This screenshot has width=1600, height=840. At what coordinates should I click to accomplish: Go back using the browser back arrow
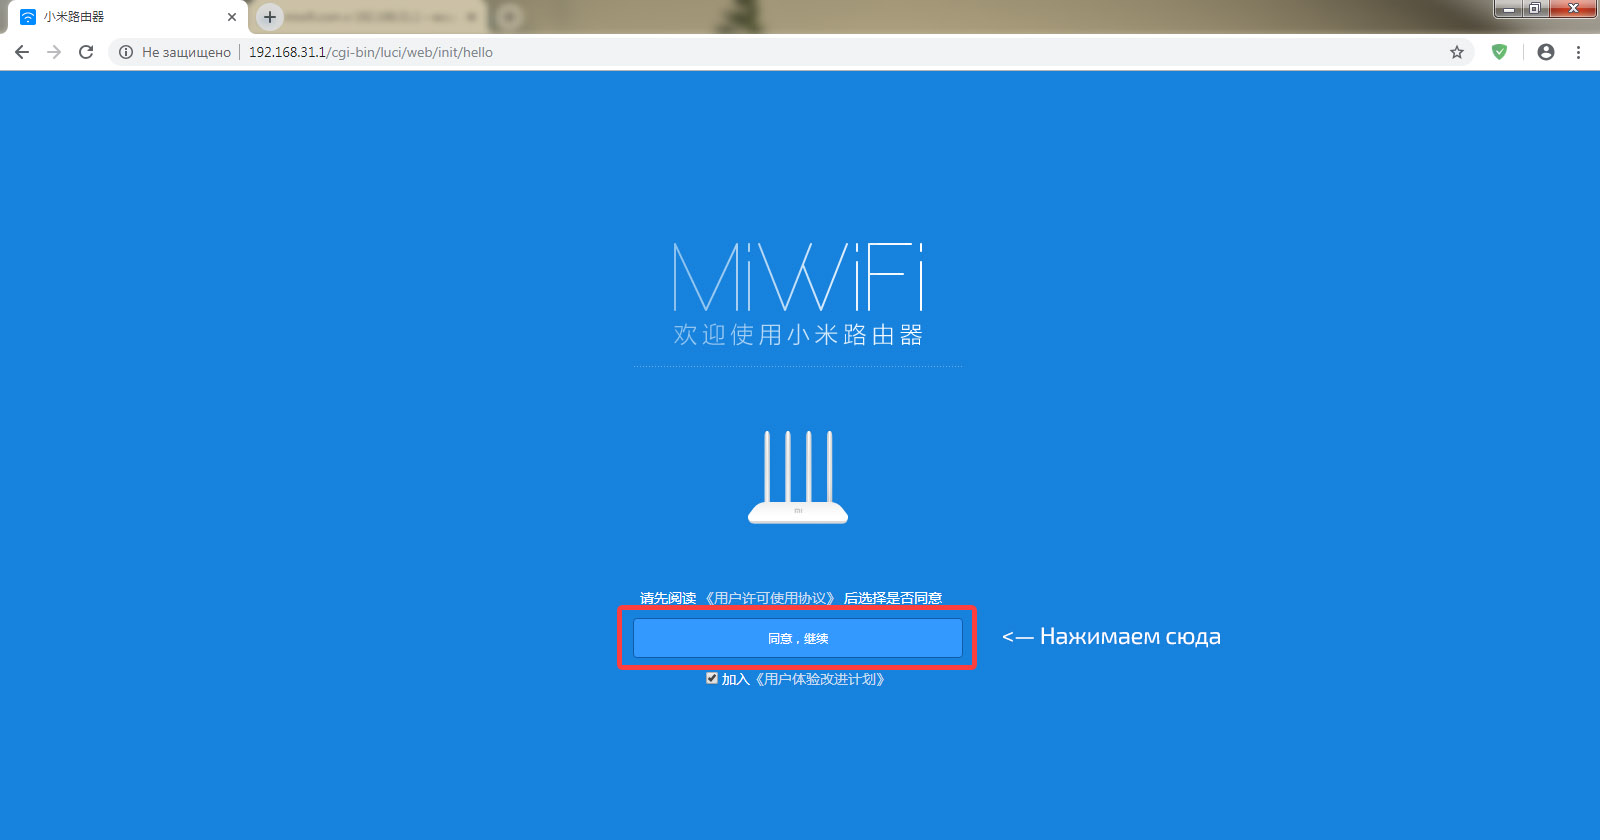(x=22, y=52)
